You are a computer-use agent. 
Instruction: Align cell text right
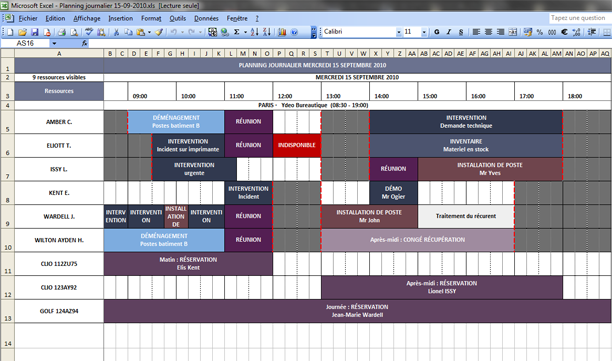500,32
